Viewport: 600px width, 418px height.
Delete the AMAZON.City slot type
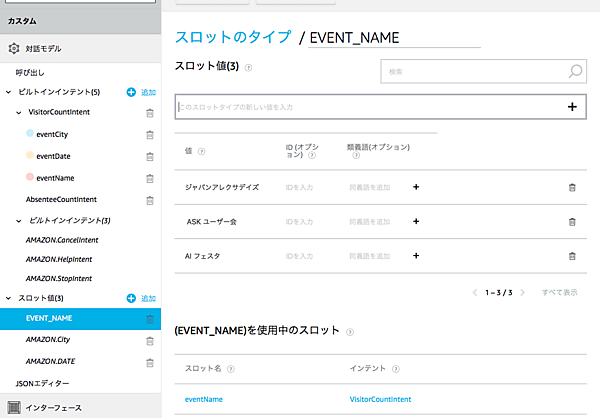(149, 341)
